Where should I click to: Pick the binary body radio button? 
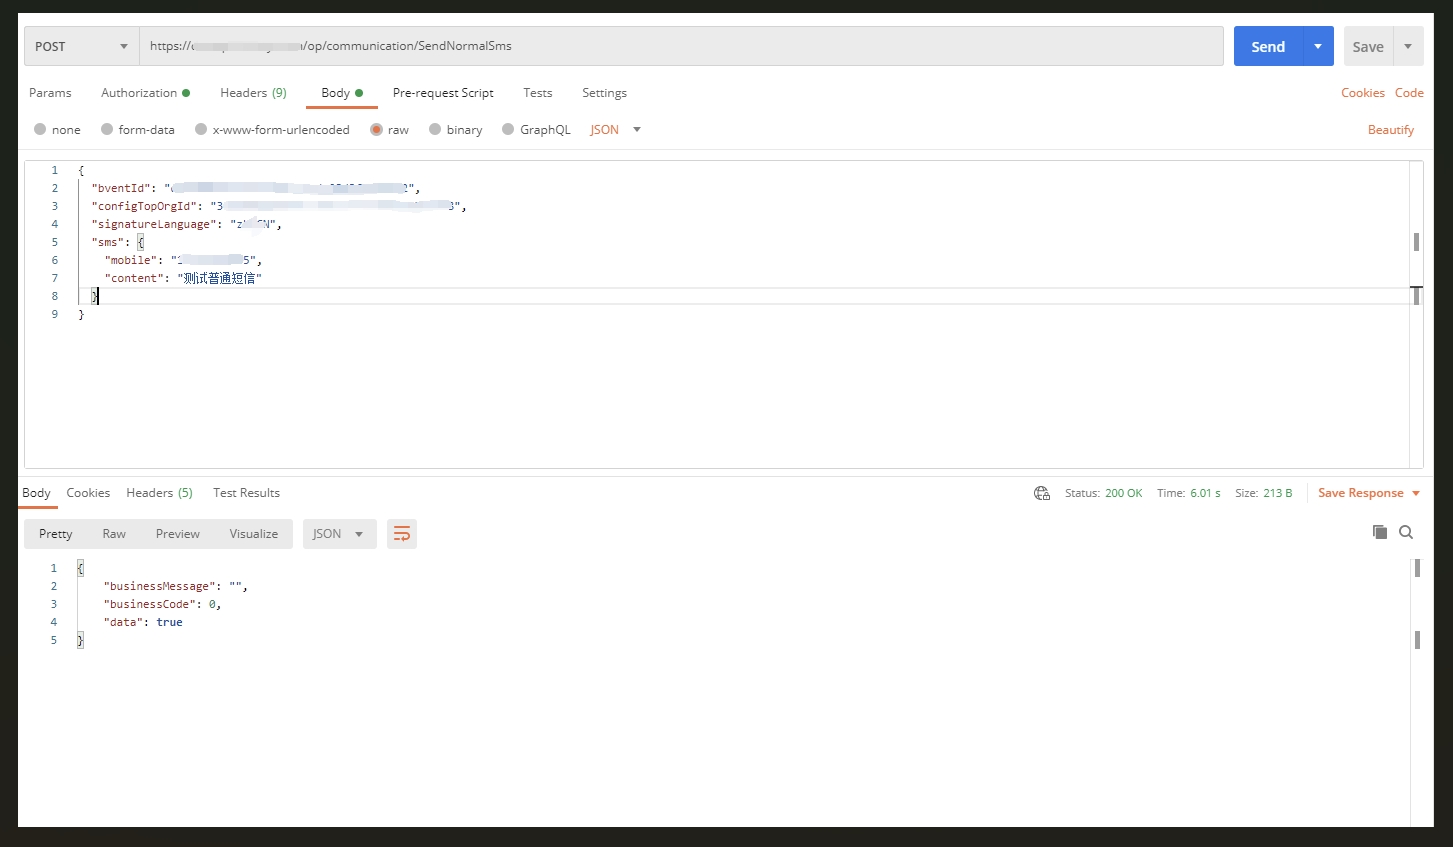click(435, 130)
